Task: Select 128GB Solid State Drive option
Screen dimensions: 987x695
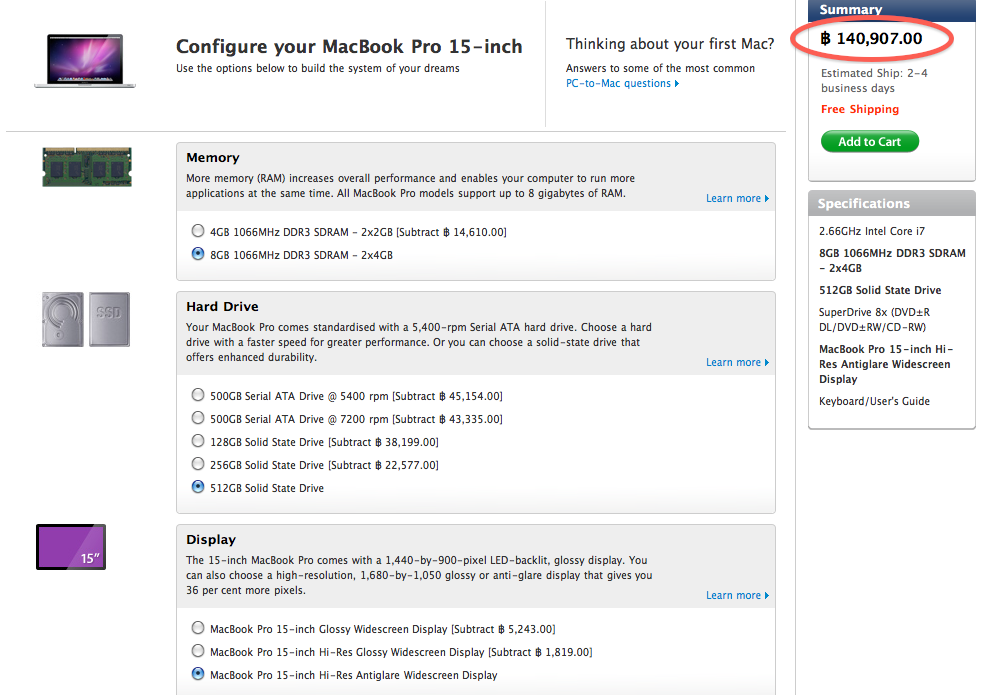Action: point(198,441)
